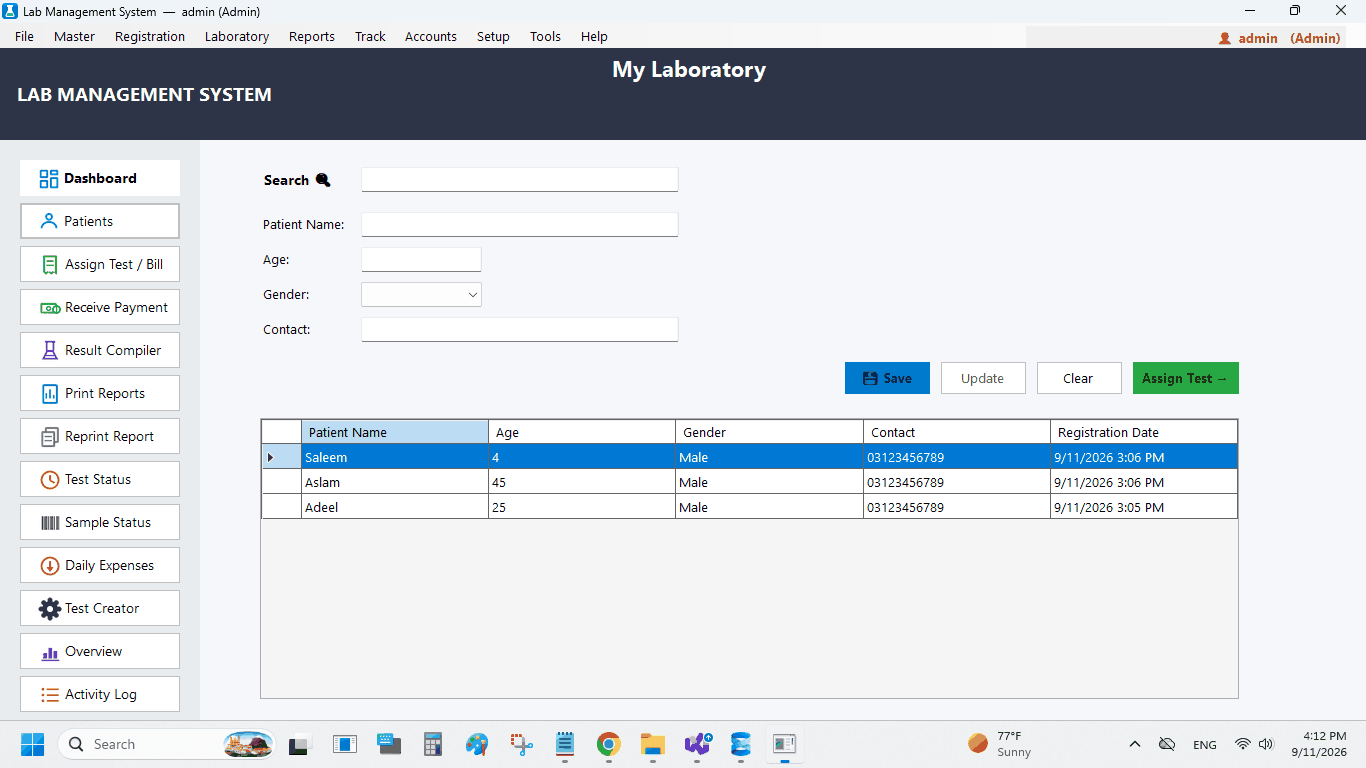Open File Explorer from the taskbar
This screenshot has height=768, width=1366.
tap(652, 744)
